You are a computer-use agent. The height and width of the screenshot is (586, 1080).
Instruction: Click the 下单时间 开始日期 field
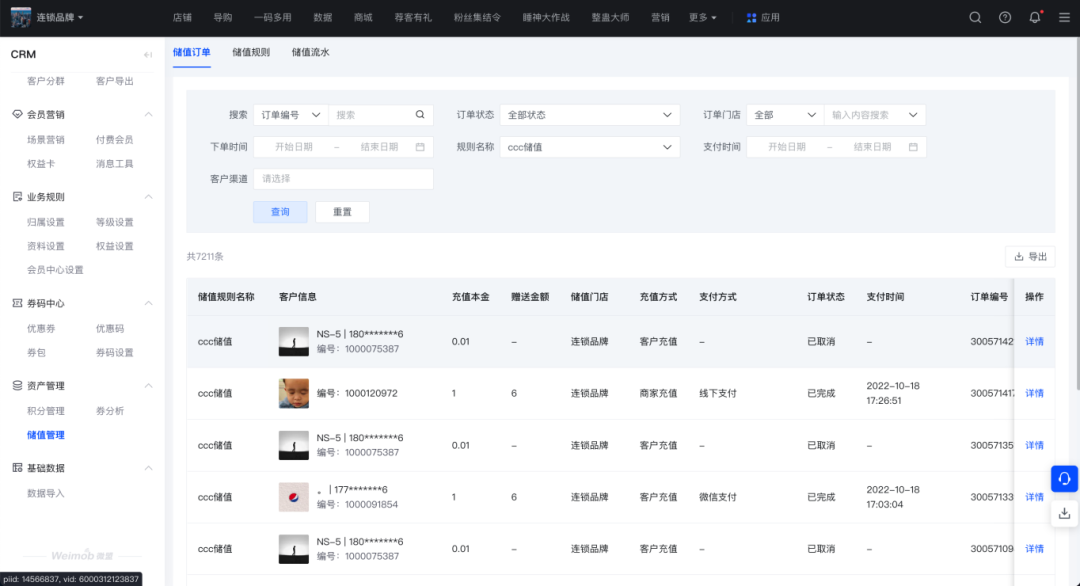pyautogui.click(x=294, y=147)
